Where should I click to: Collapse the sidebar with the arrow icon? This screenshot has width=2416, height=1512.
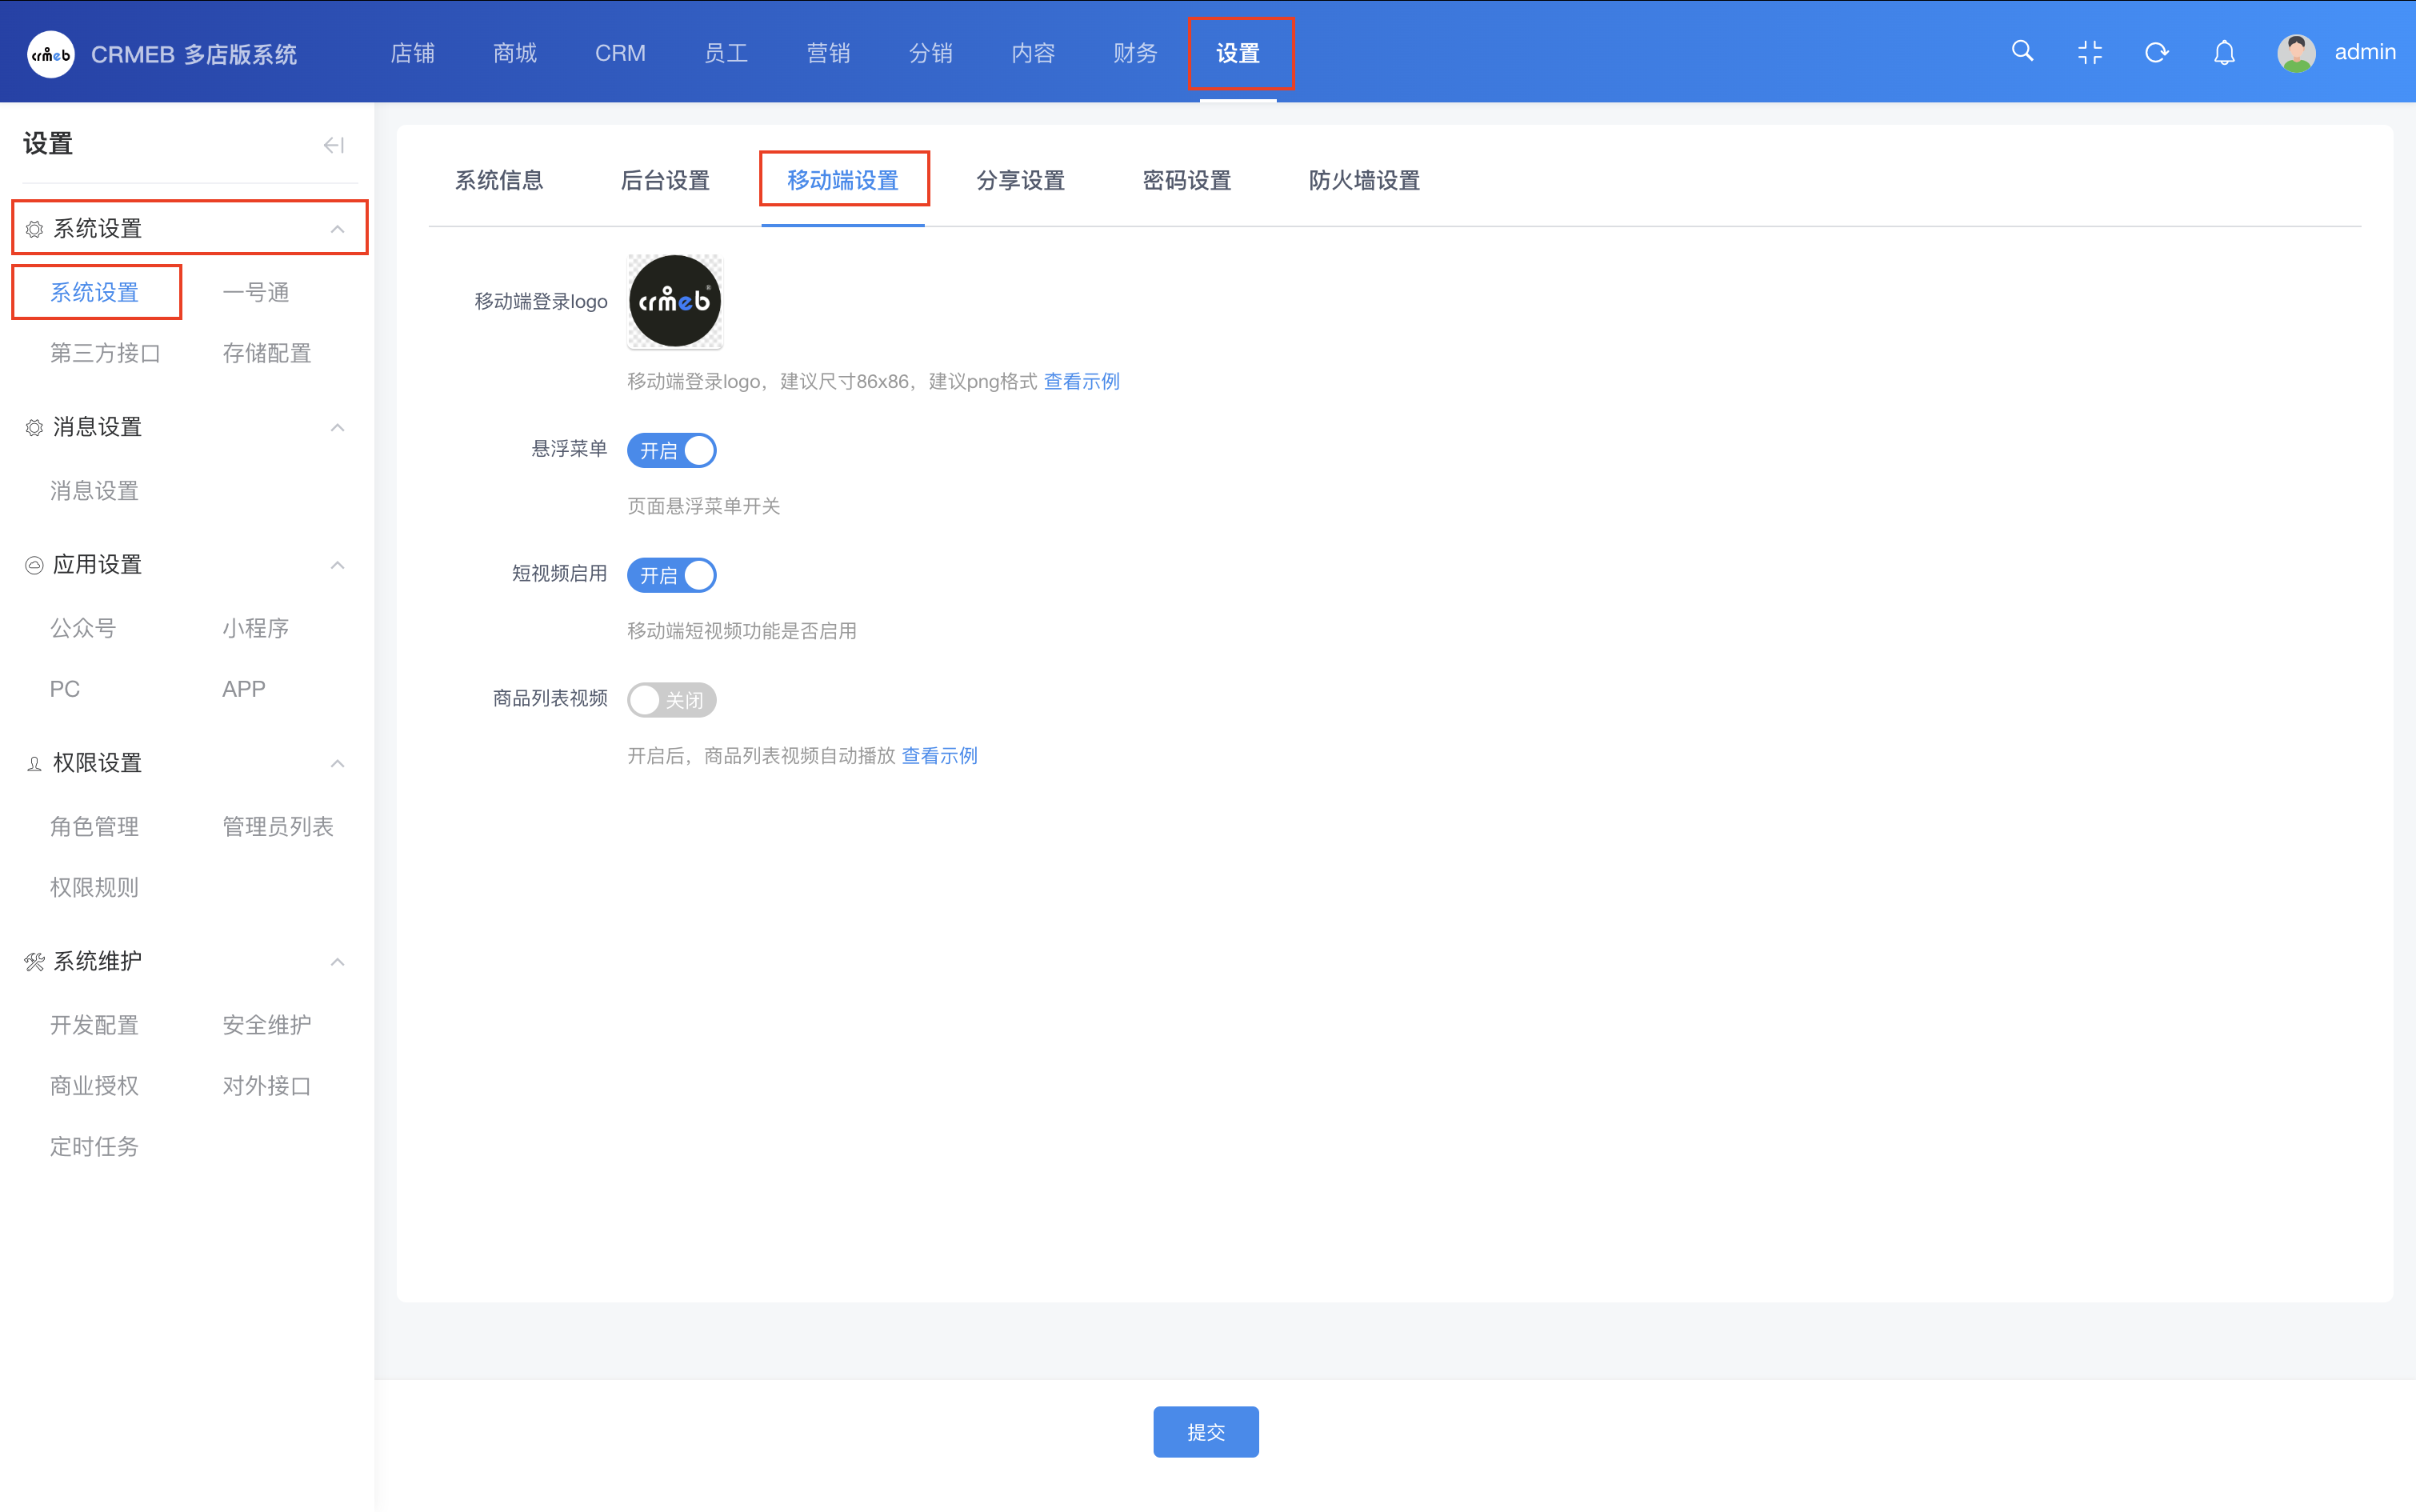coord(334,145)
